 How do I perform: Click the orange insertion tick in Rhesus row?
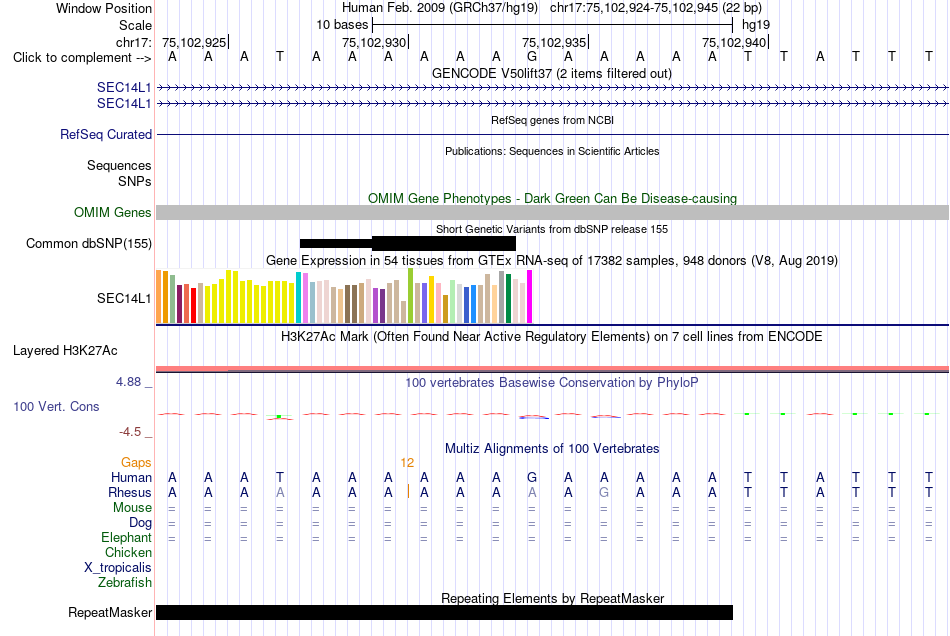[x=408, y=491]
